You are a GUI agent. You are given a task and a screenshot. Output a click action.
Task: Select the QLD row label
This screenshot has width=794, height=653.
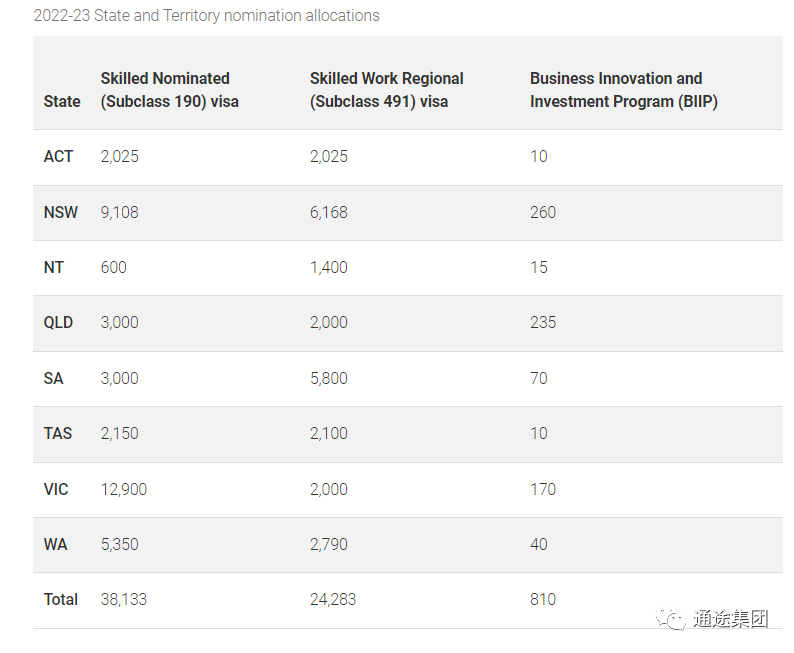[58, 322]
